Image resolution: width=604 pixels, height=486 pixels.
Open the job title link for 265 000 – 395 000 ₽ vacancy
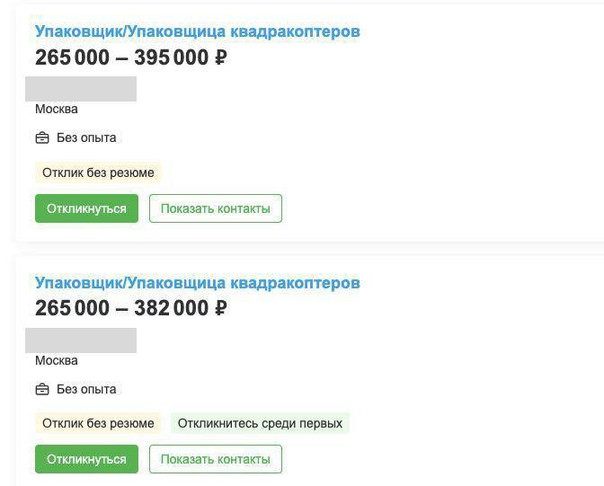198,32
